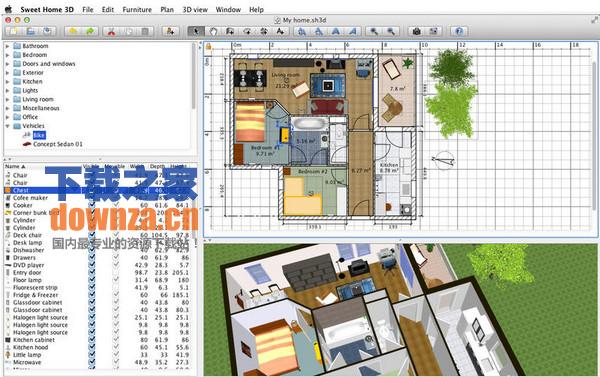This screenshot has width=600, height=377.
Task: Click the Create photo camera icon
Action: tap(416, 31)
